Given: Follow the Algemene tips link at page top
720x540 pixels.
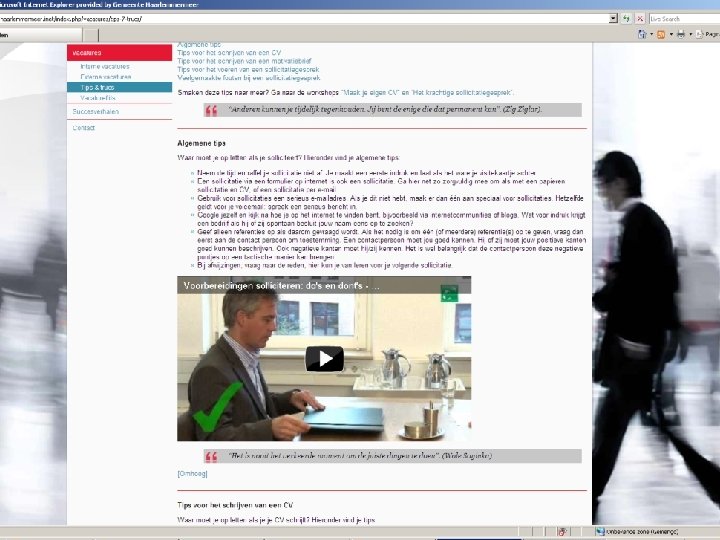Looking at the screenshot, I should [199, 45].
